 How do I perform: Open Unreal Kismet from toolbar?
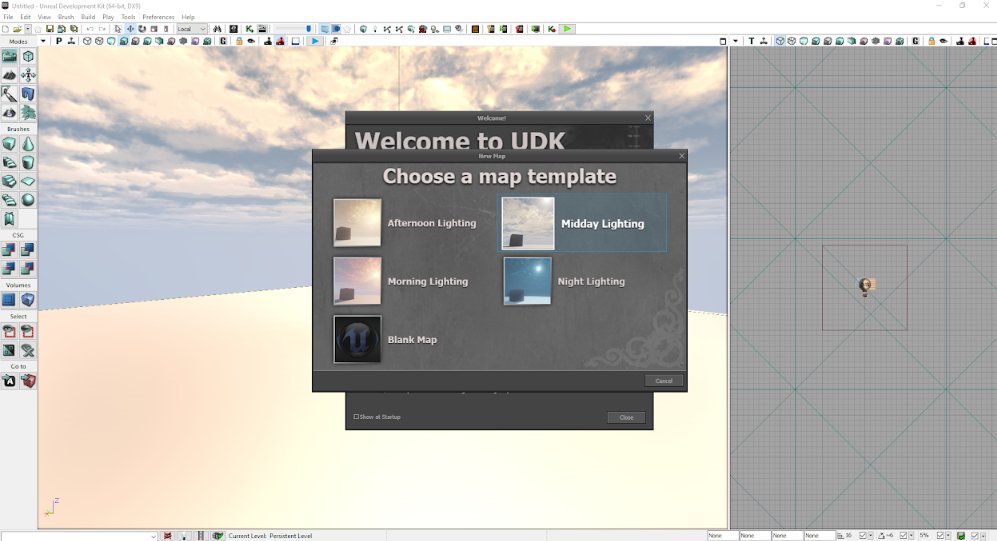[249, 29]
